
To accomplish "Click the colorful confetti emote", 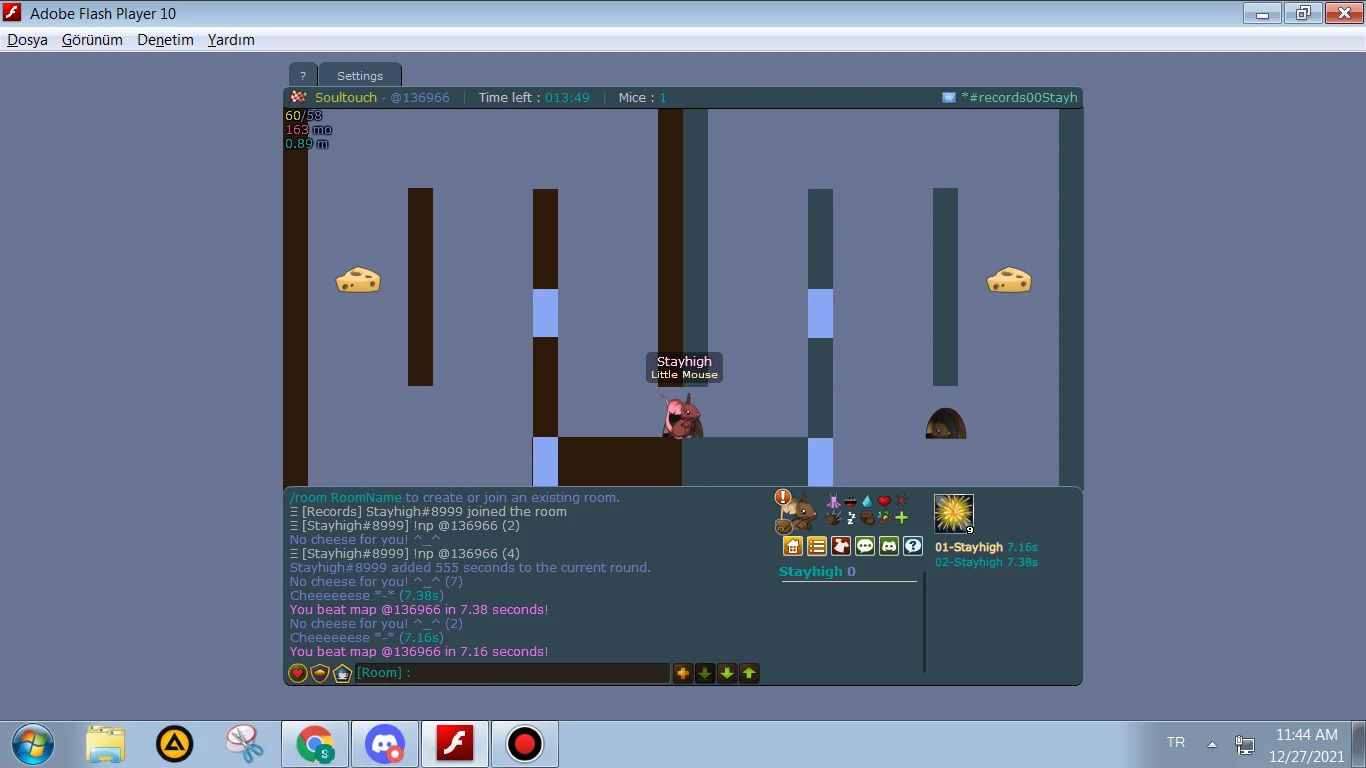I will point(884,518).
